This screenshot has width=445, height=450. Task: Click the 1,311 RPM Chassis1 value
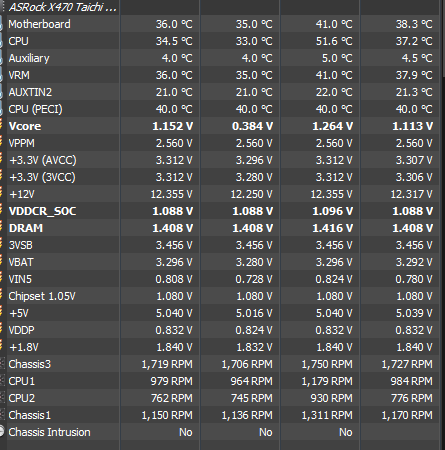tap(327, 415)
